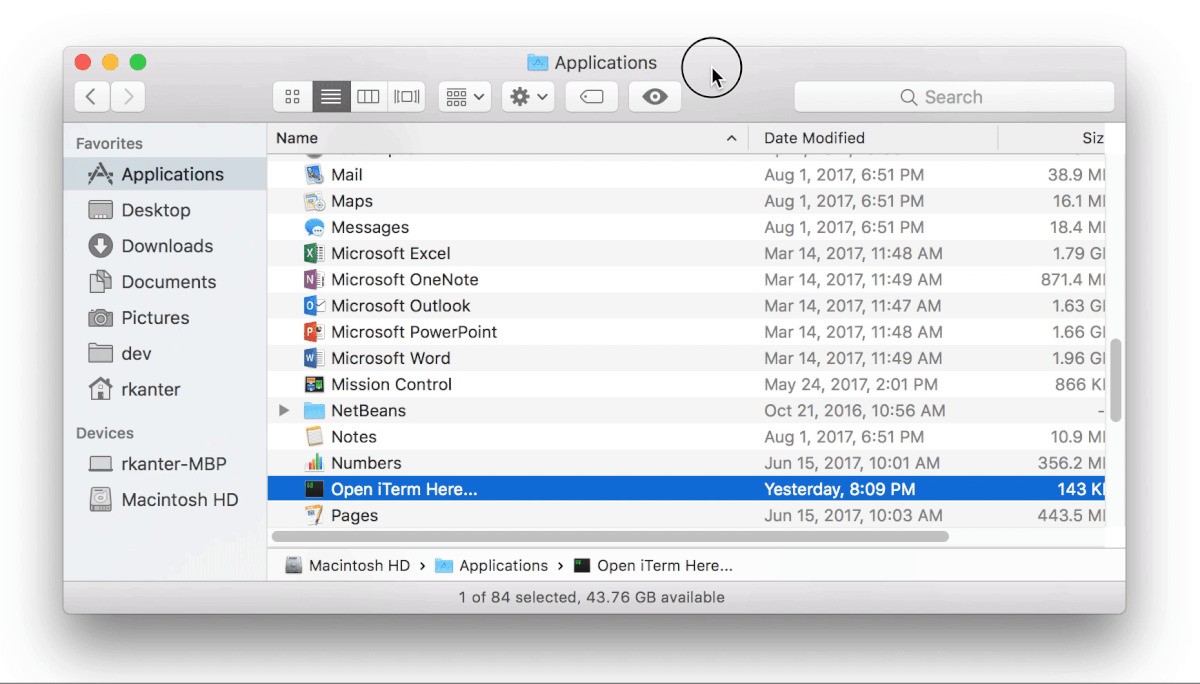
Task: Click Macintosh HD in the path bar
Action: click(348, 565)
